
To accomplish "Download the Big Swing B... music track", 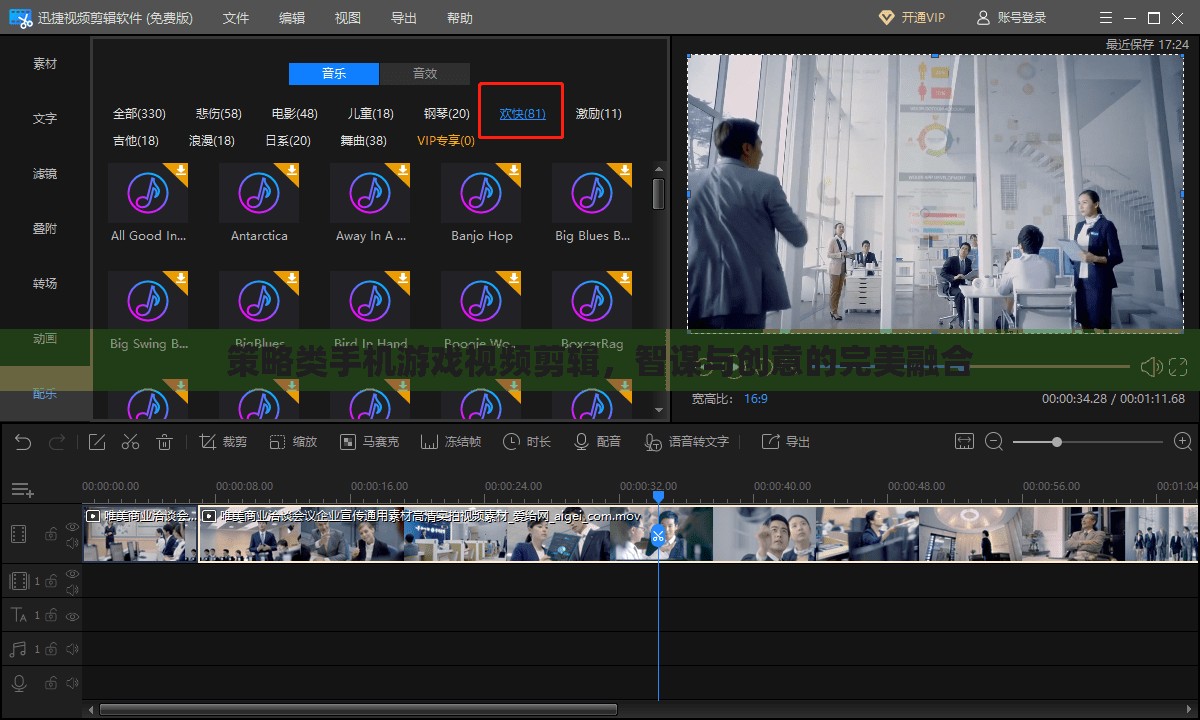I will pos(181,278).
